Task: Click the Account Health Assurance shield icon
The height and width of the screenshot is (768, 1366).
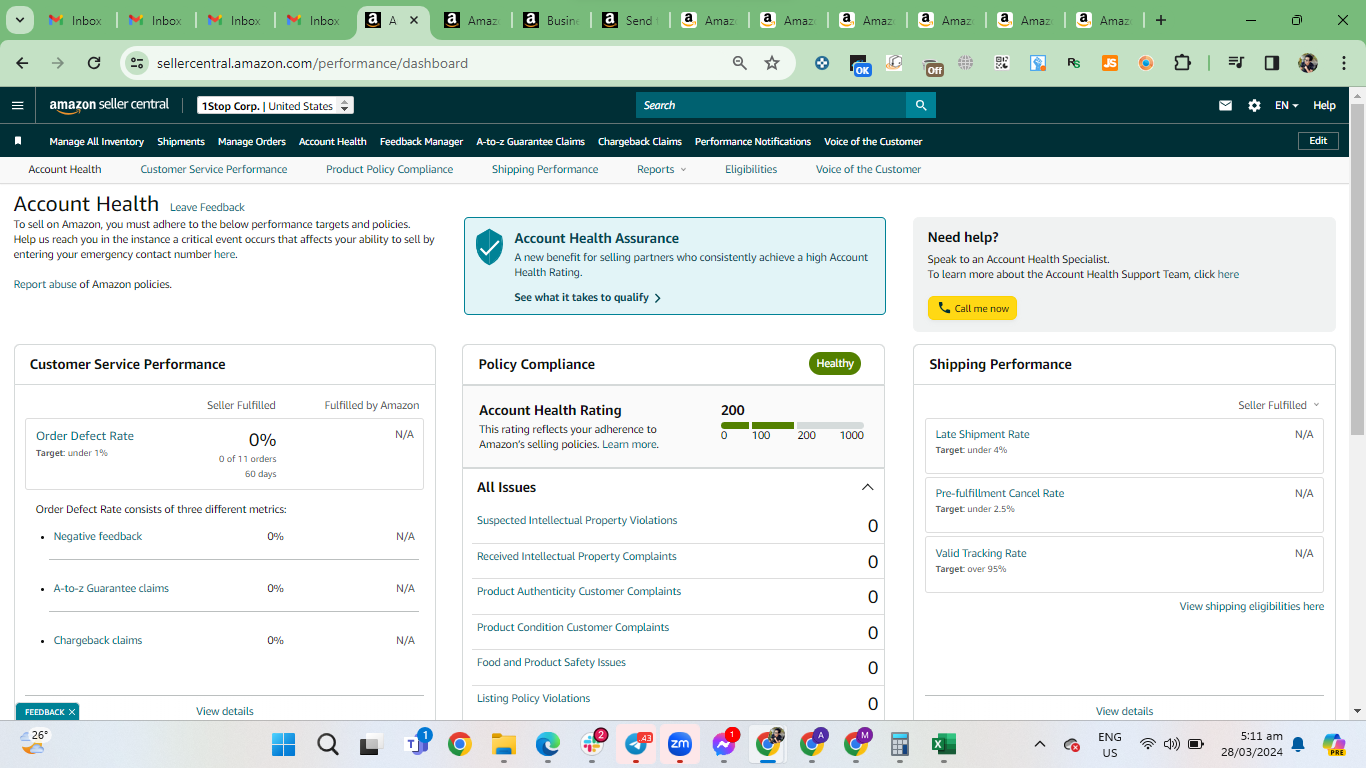Action: pyautogui.click(x=489, y=246)
